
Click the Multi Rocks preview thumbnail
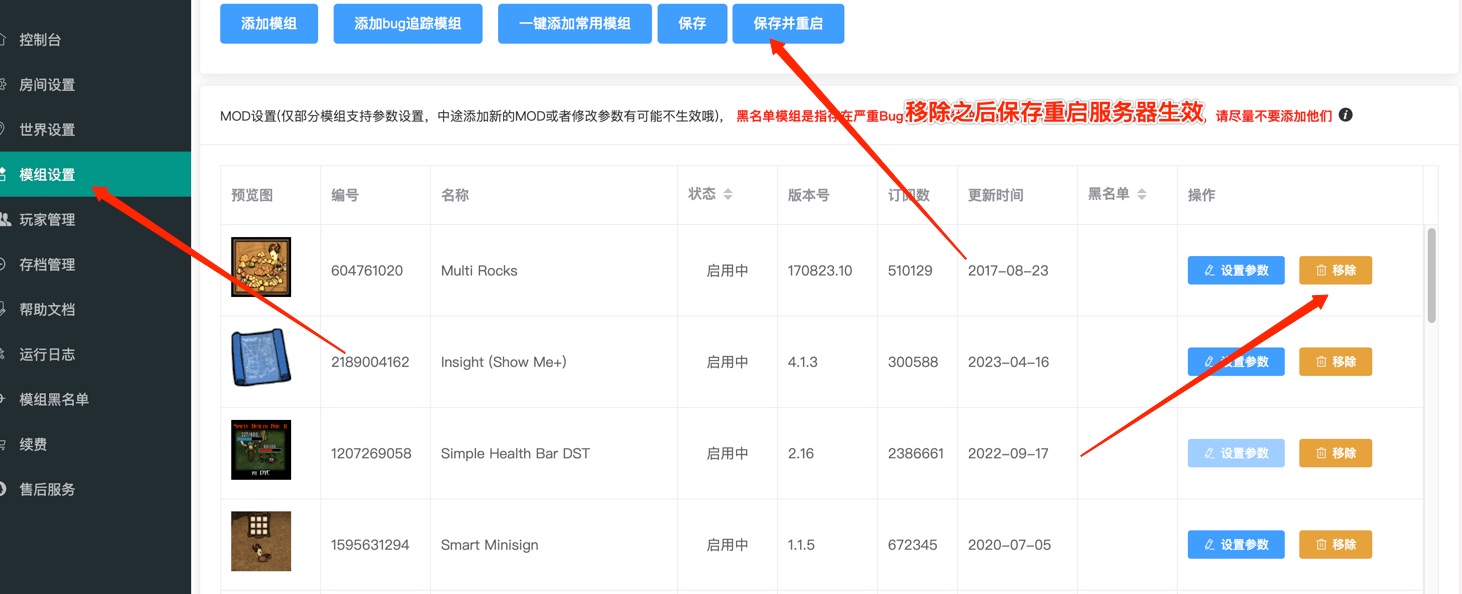coord(261,267)
